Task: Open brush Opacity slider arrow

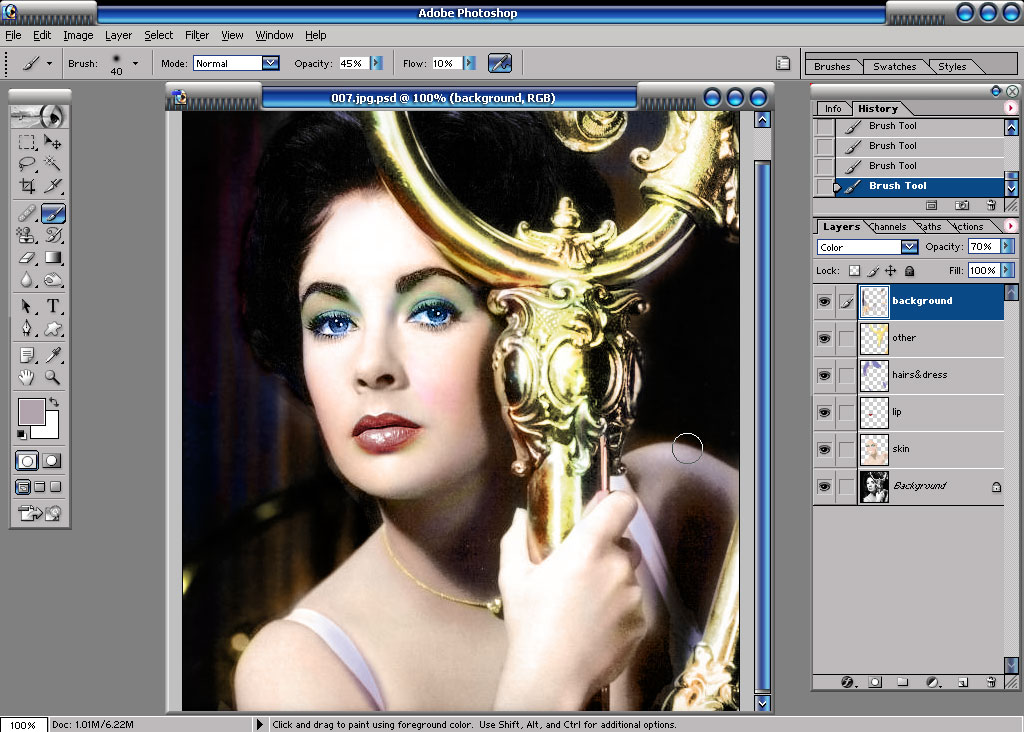Action: [376, 63]
